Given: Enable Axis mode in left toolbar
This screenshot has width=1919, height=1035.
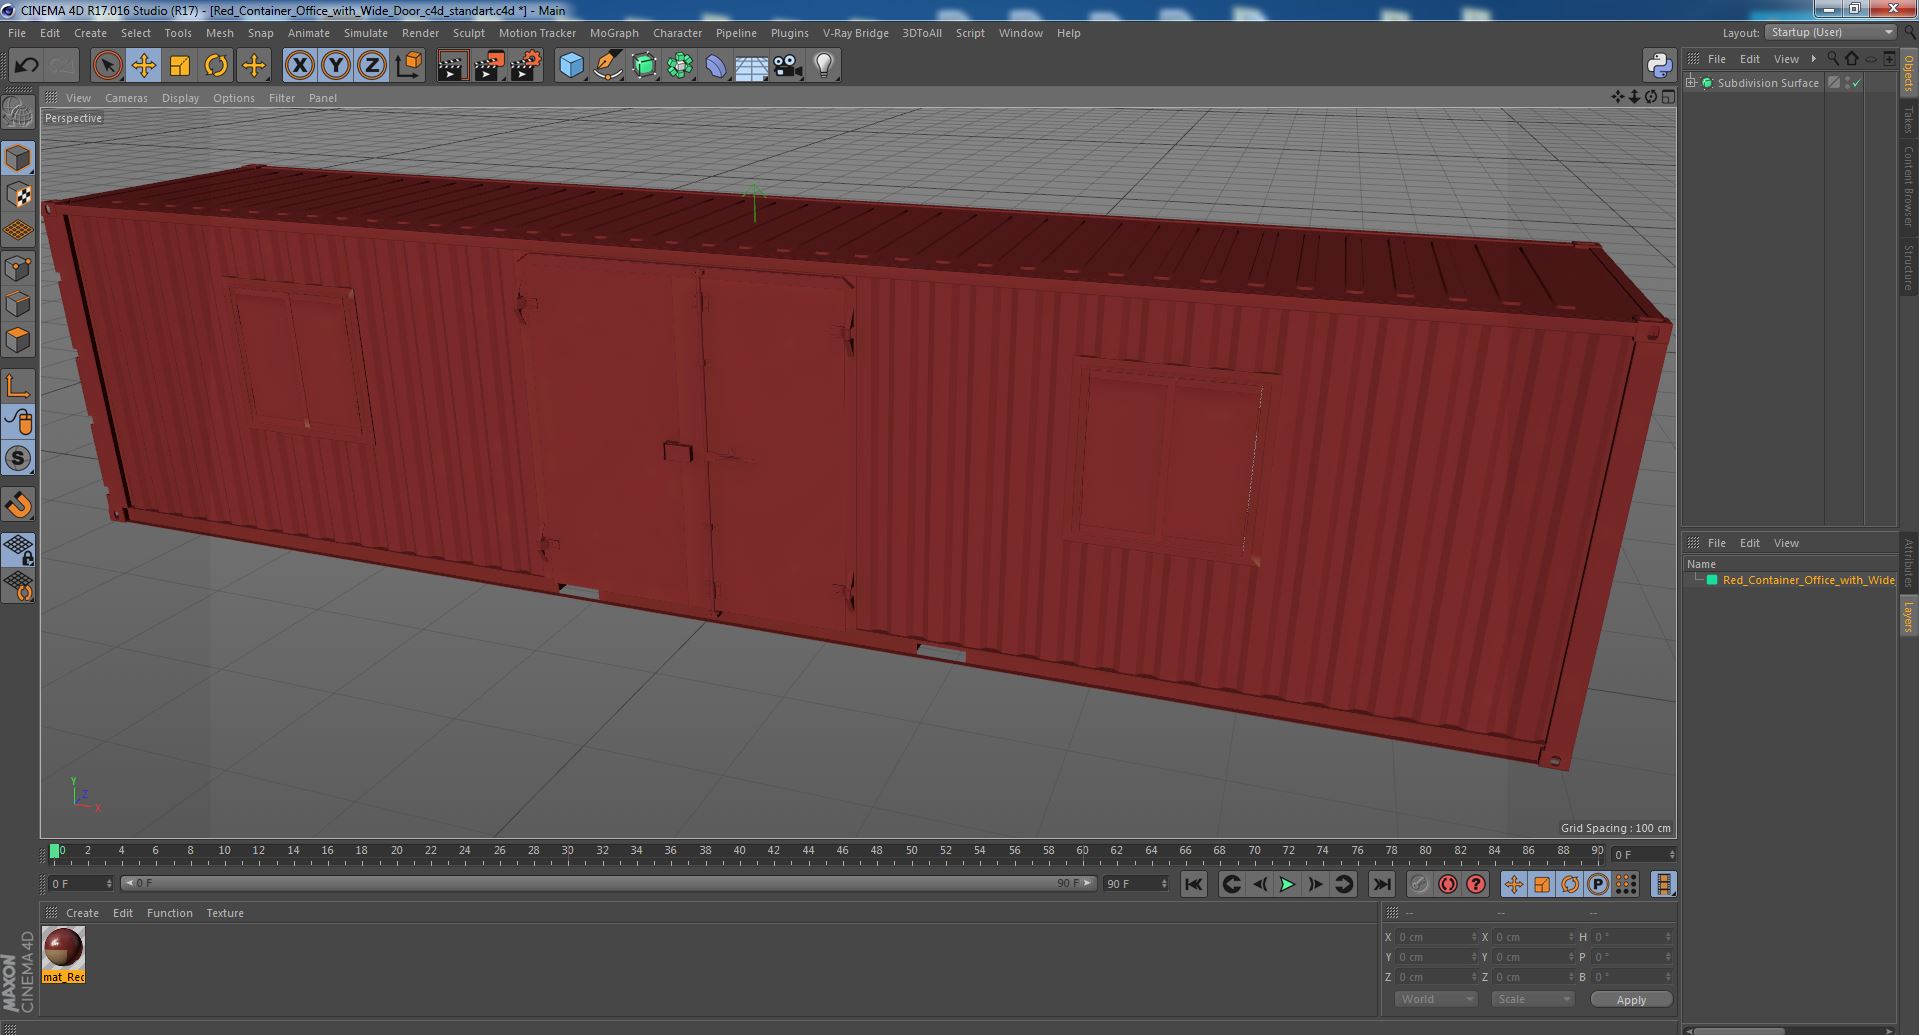Looking at the screenshot, I should point(18,386).
